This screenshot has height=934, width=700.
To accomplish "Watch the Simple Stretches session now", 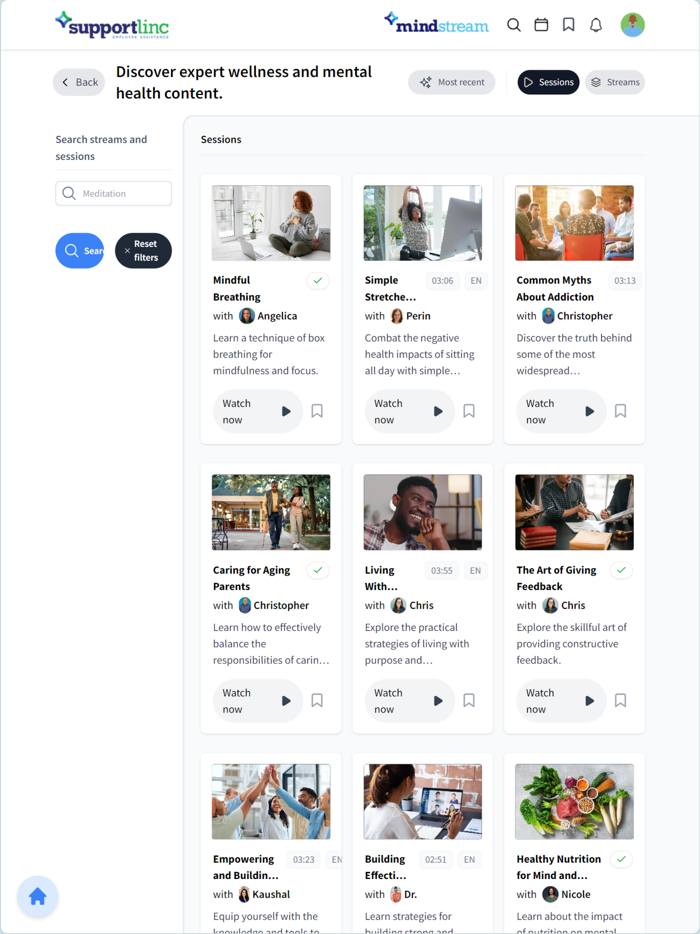I will tap(410, 411).
